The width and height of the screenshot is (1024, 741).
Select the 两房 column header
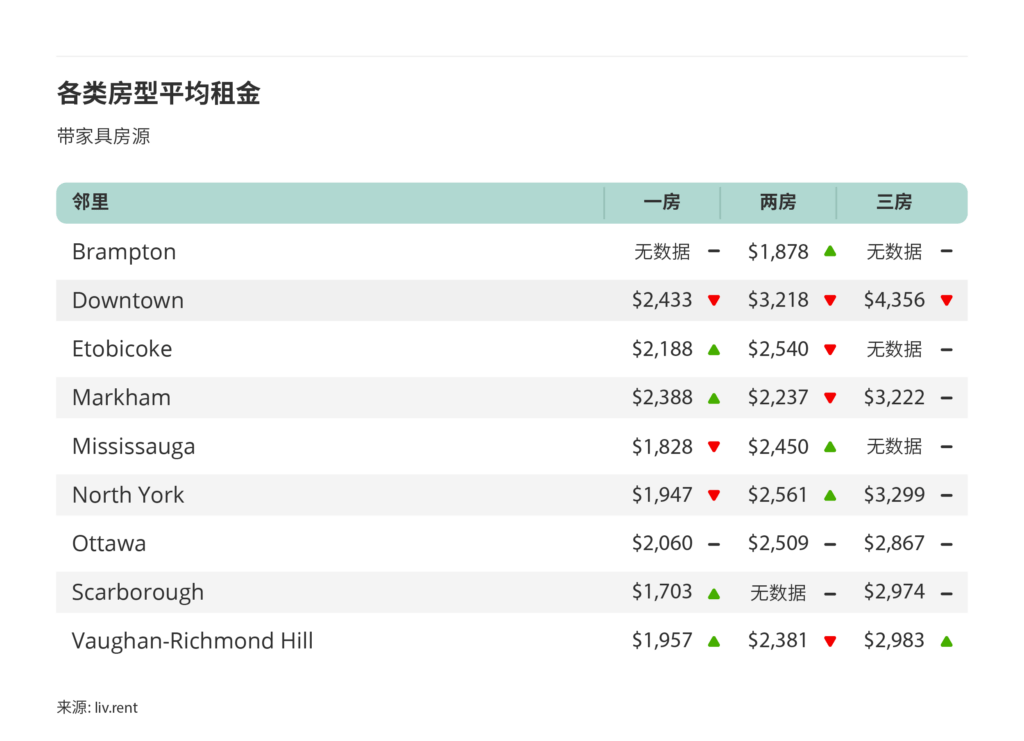[x=778, y=203]
